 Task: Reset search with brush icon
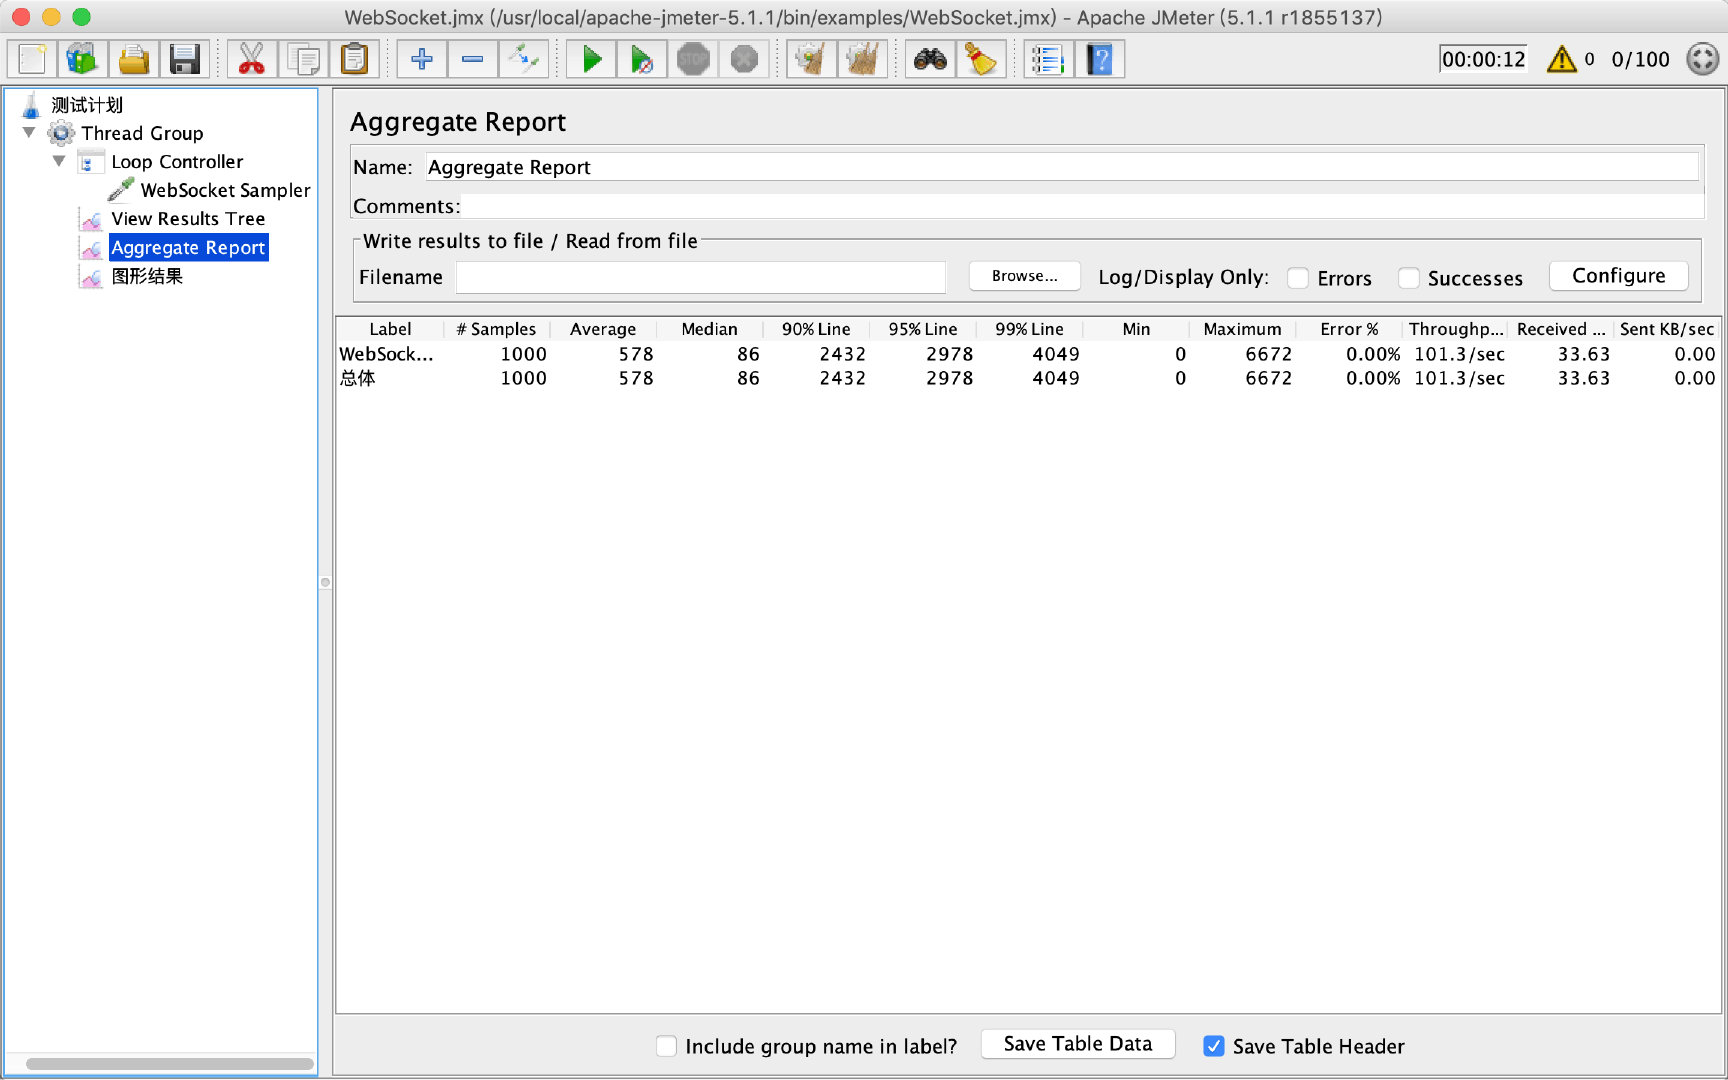981,59
